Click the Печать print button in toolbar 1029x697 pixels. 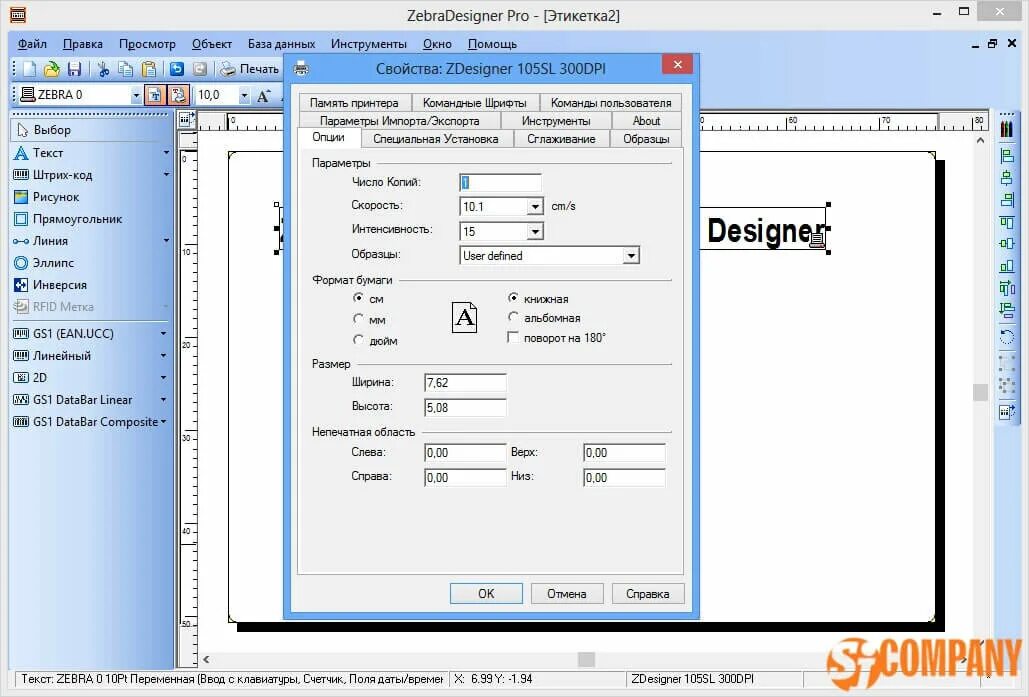coord(249,69)
